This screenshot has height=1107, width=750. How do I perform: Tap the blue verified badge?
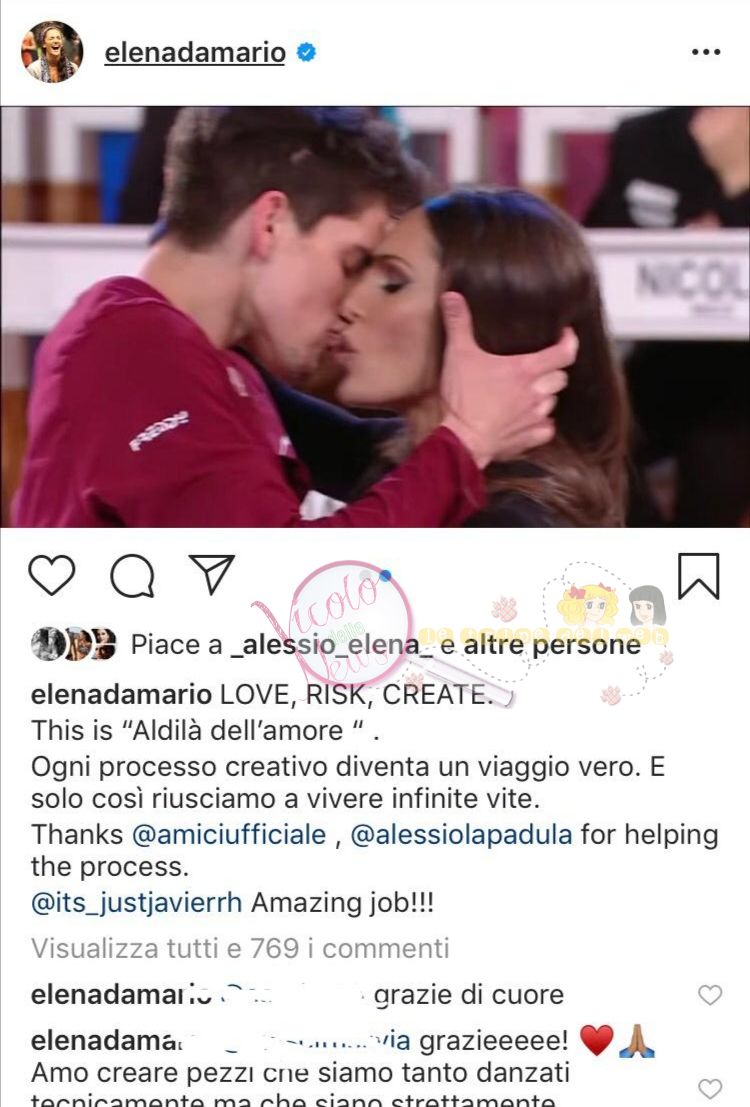(306, 52)
